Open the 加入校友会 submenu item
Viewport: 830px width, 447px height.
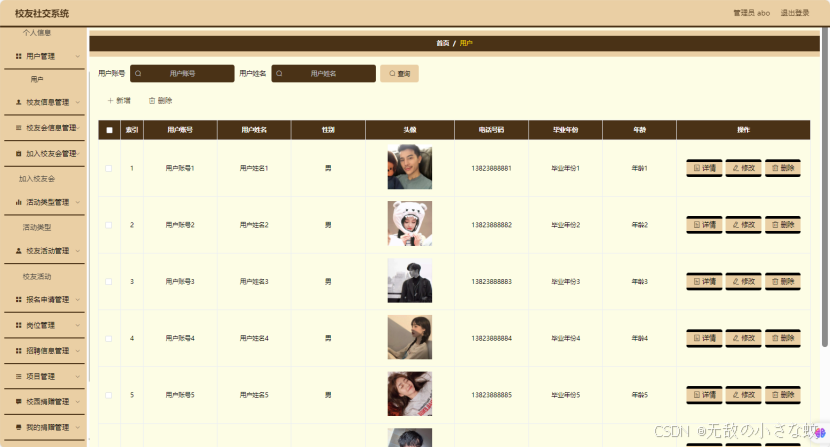pyautogui.click(x=37, y=179)
